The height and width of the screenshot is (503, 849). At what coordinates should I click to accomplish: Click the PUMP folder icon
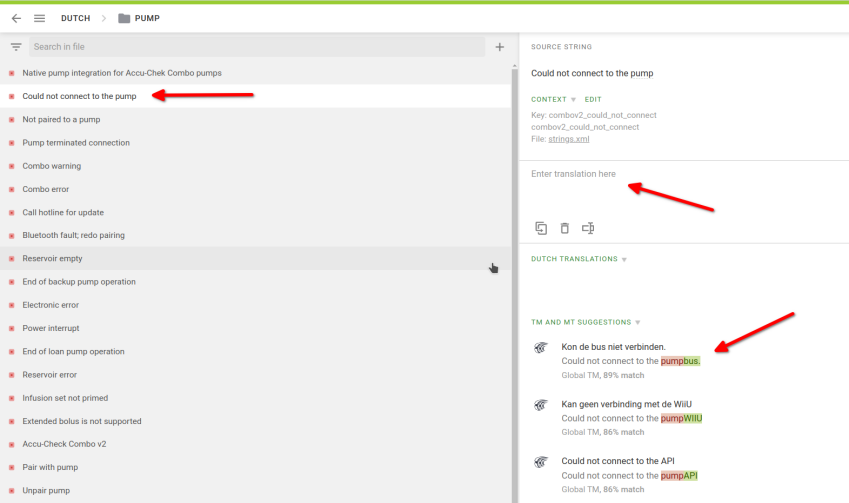tap(124, 18)
